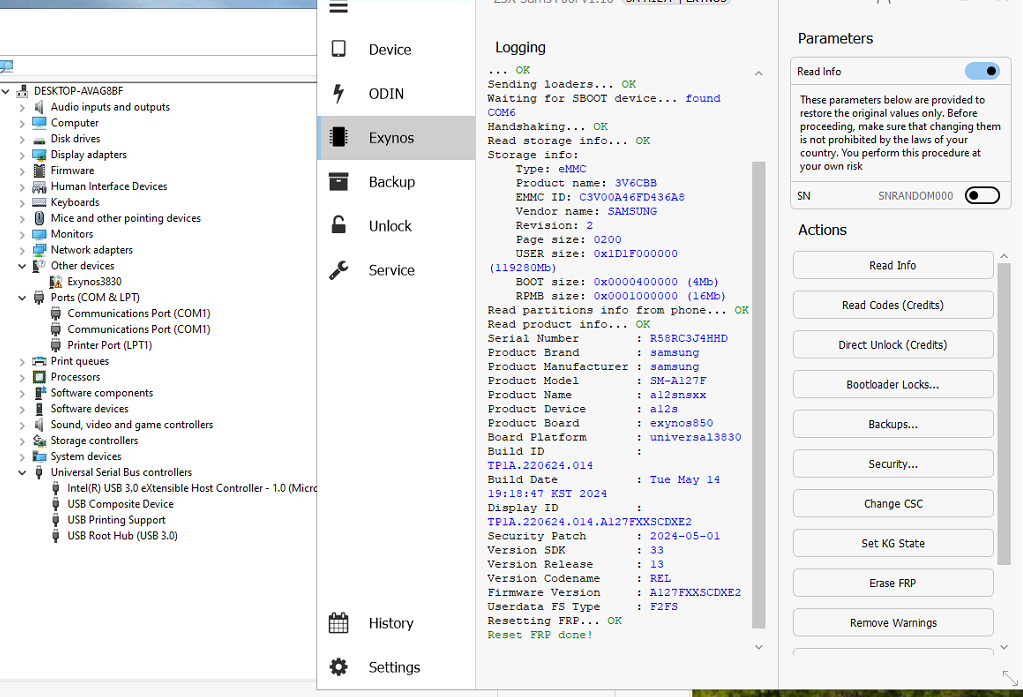Select the SNRANDOM000 serial number field

(915, 196)
